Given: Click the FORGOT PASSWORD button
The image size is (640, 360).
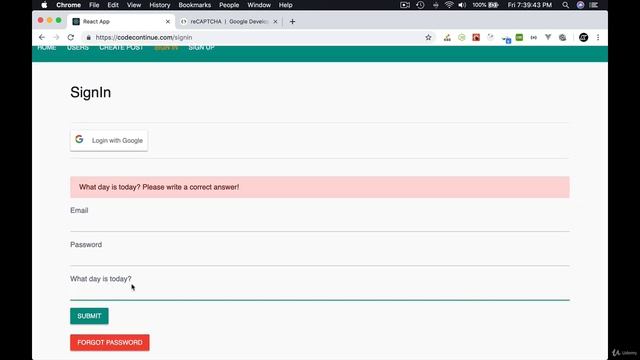Looking at the screenshot, I should [110, 342].
